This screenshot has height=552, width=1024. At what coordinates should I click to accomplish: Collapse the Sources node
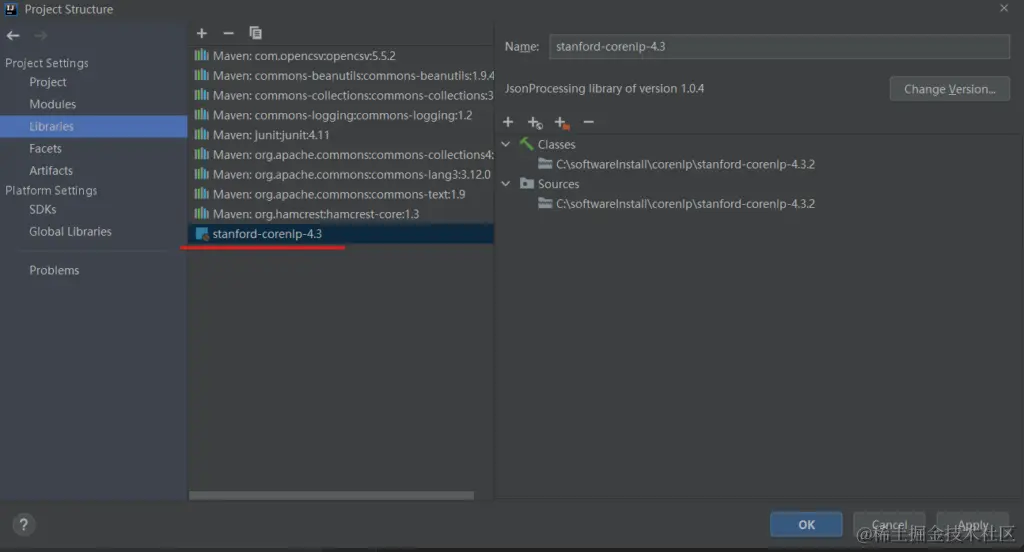point(506,184)
